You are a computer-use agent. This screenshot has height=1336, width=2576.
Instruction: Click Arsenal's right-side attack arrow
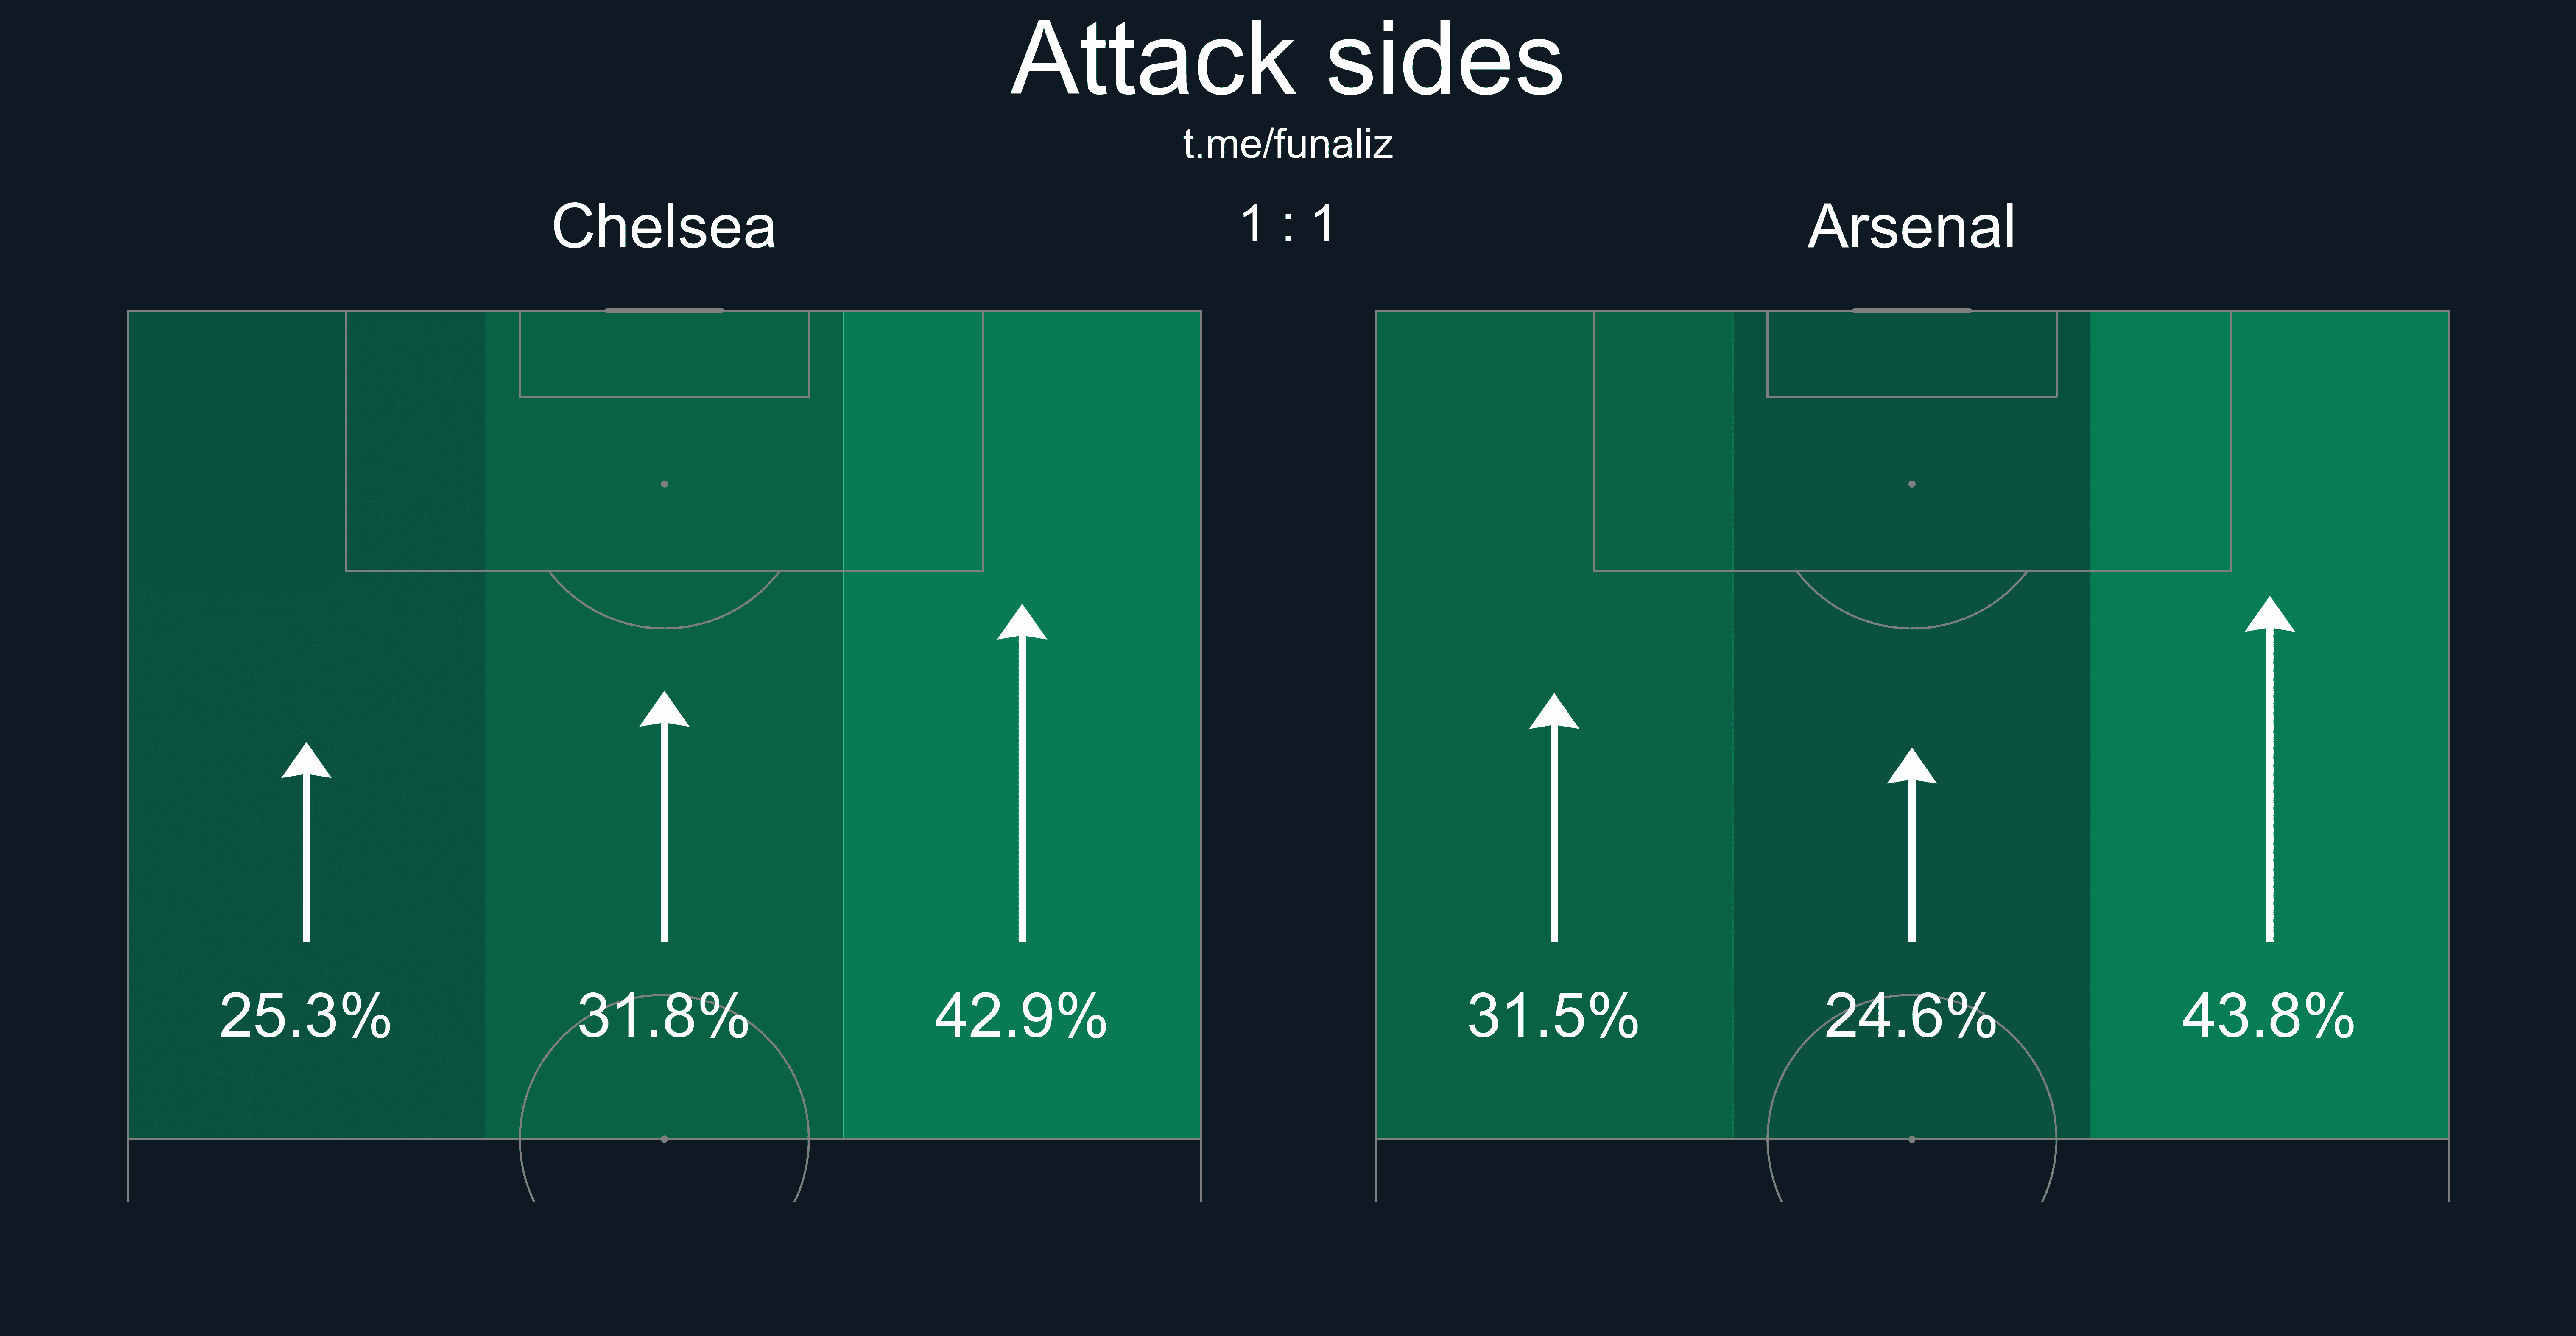(x=2270, y=769)
